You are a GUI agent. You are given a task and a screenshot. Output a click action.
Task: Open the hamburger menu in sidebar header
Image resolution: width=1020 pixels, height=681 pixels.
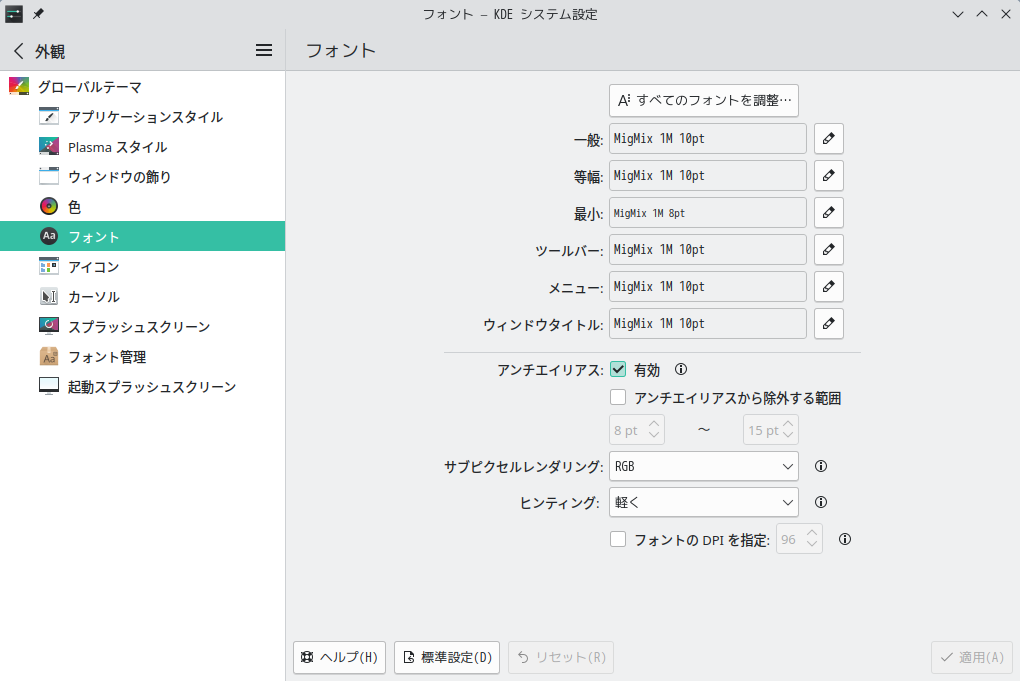pos(263,50)
